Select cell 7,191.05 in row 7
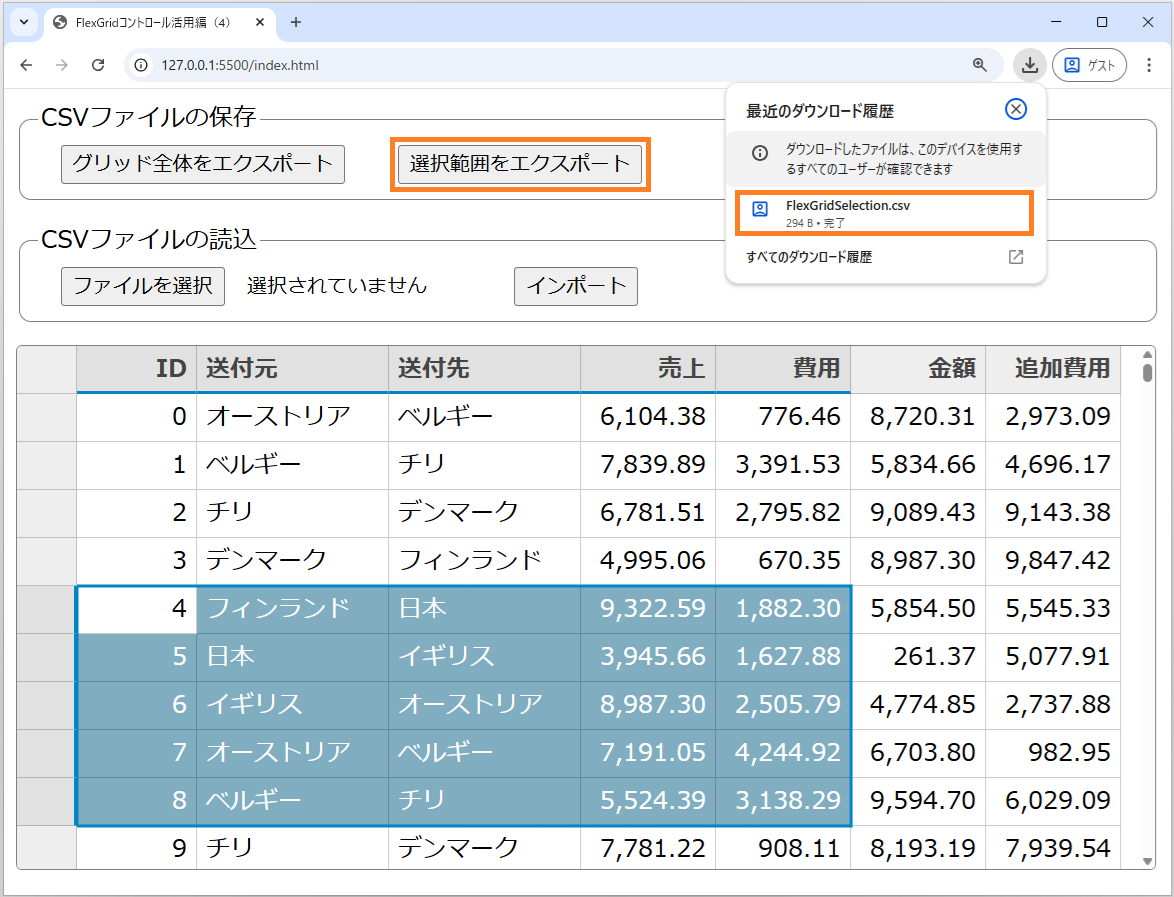1174x897 pixels. [x=648, y=752]
